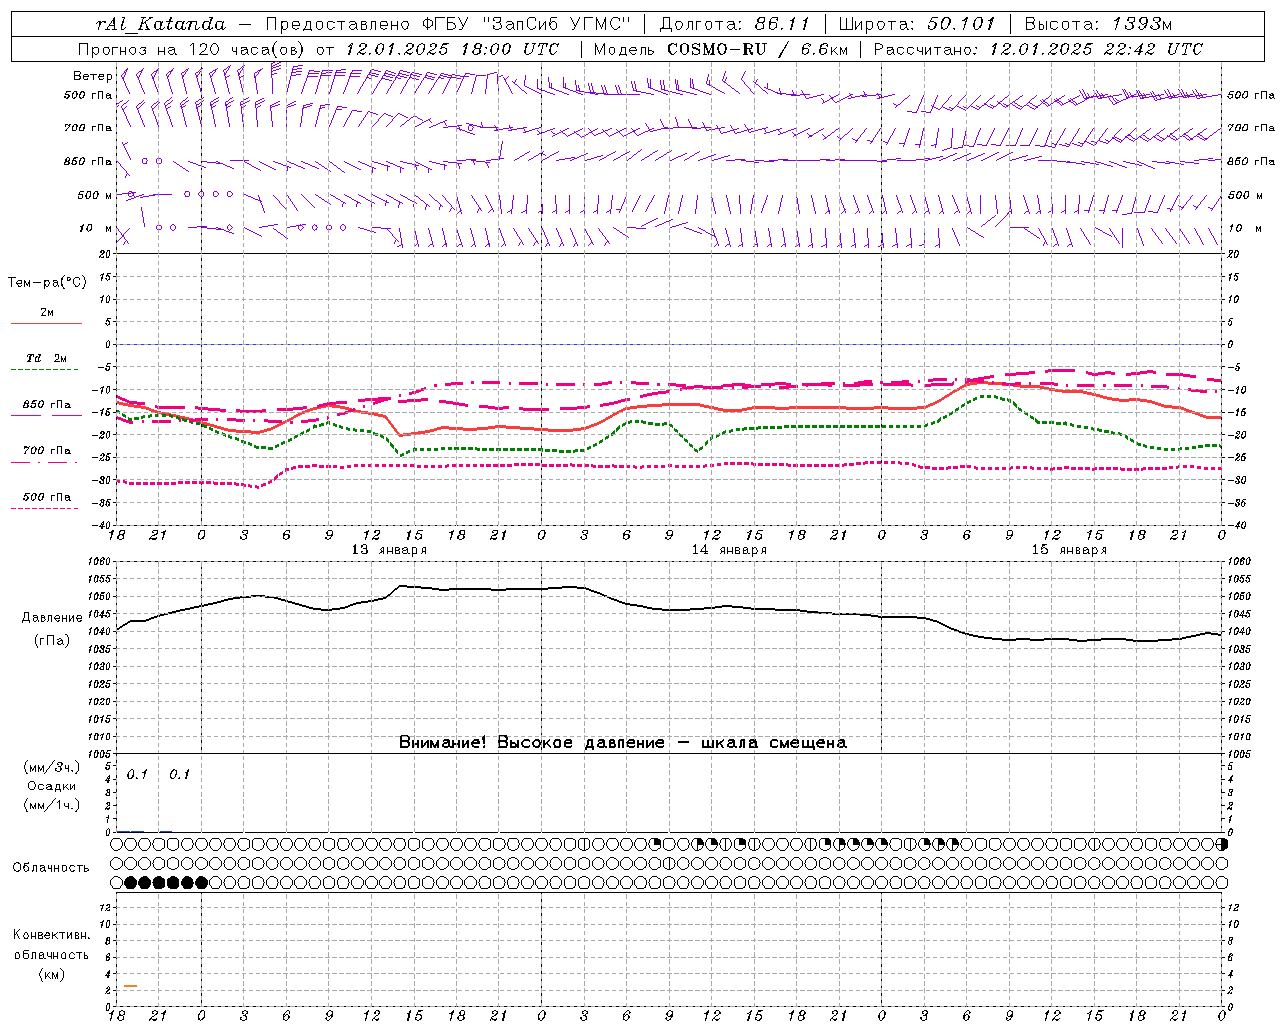1280x1024 pixels.
Task: Click the 1060 value on left pressure axis
Action: [102, 561]
